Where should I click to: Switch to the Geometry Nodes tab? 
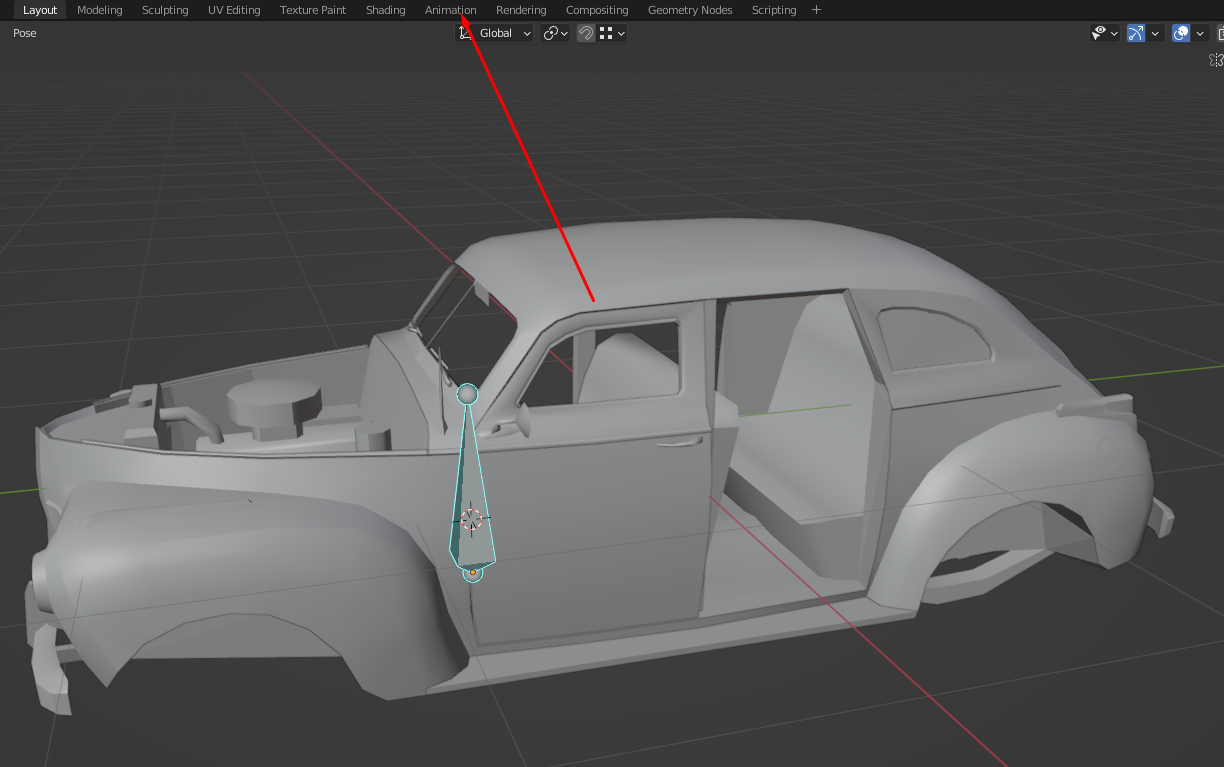coord(689,10)
